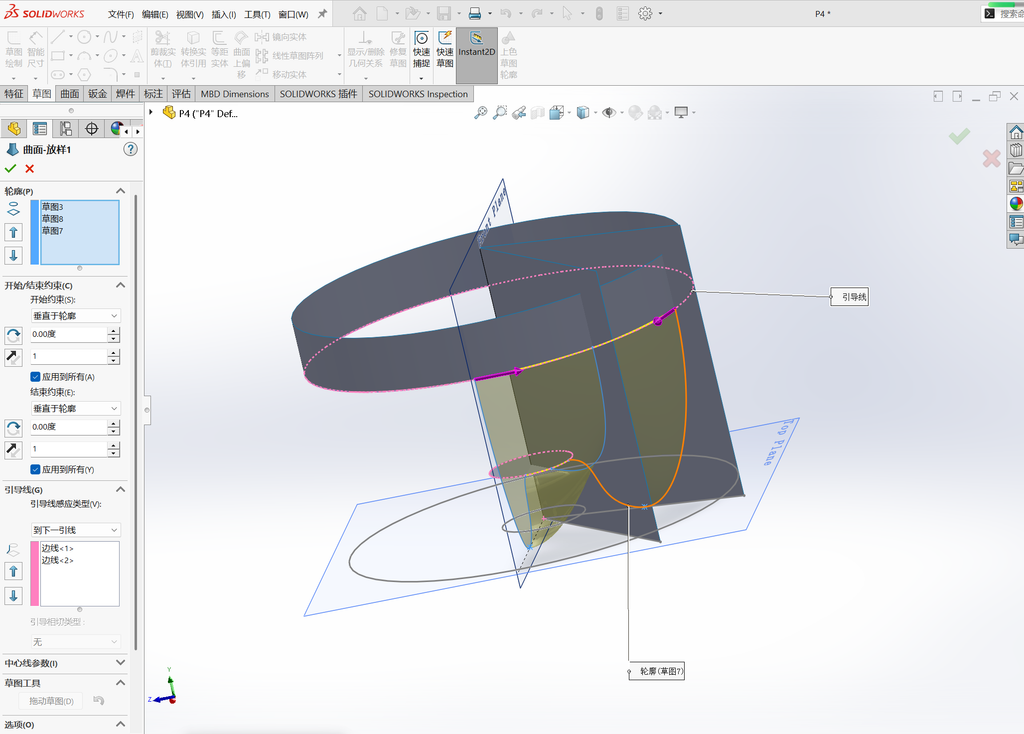Uncheck 应用到所有(Y) for end constraint

click(35, 470)
